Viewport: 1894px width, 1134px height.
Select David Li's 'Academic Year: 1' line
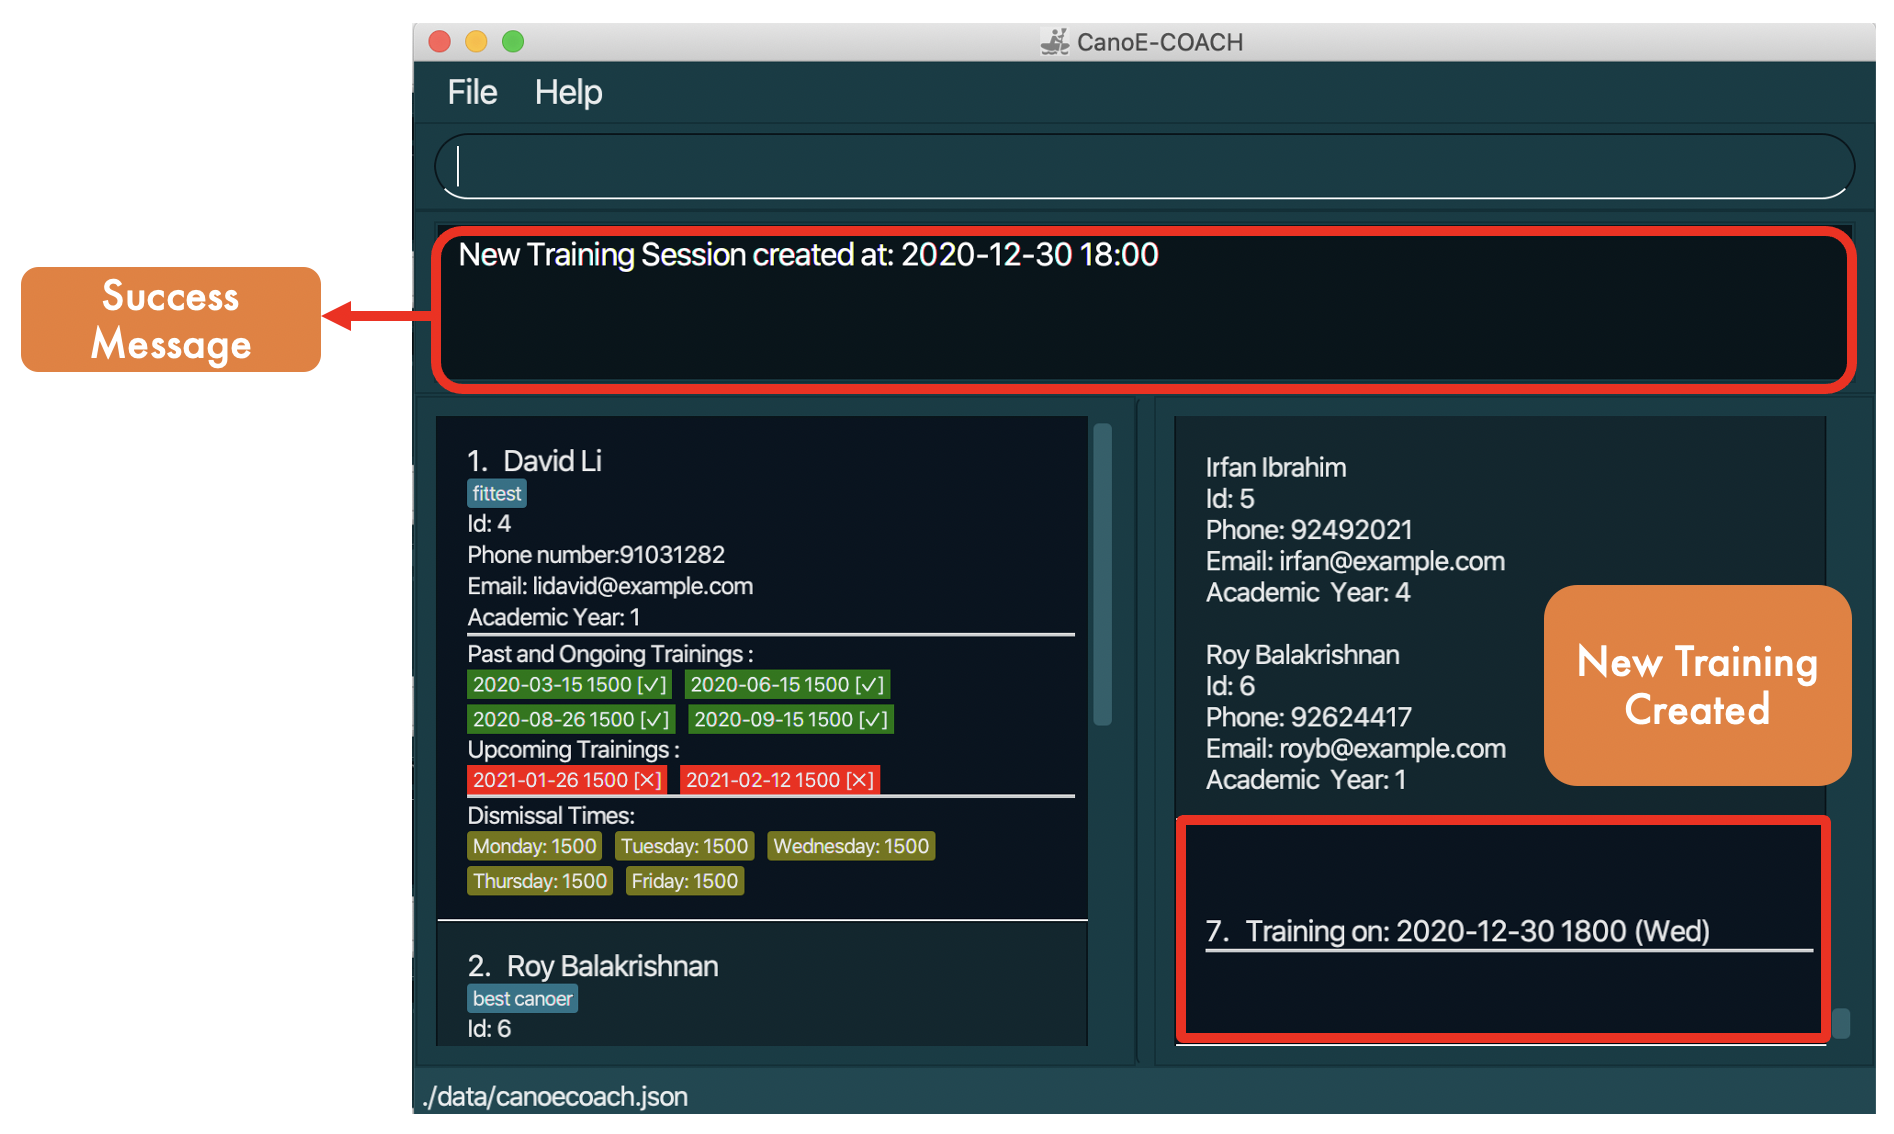click(554, 617)
